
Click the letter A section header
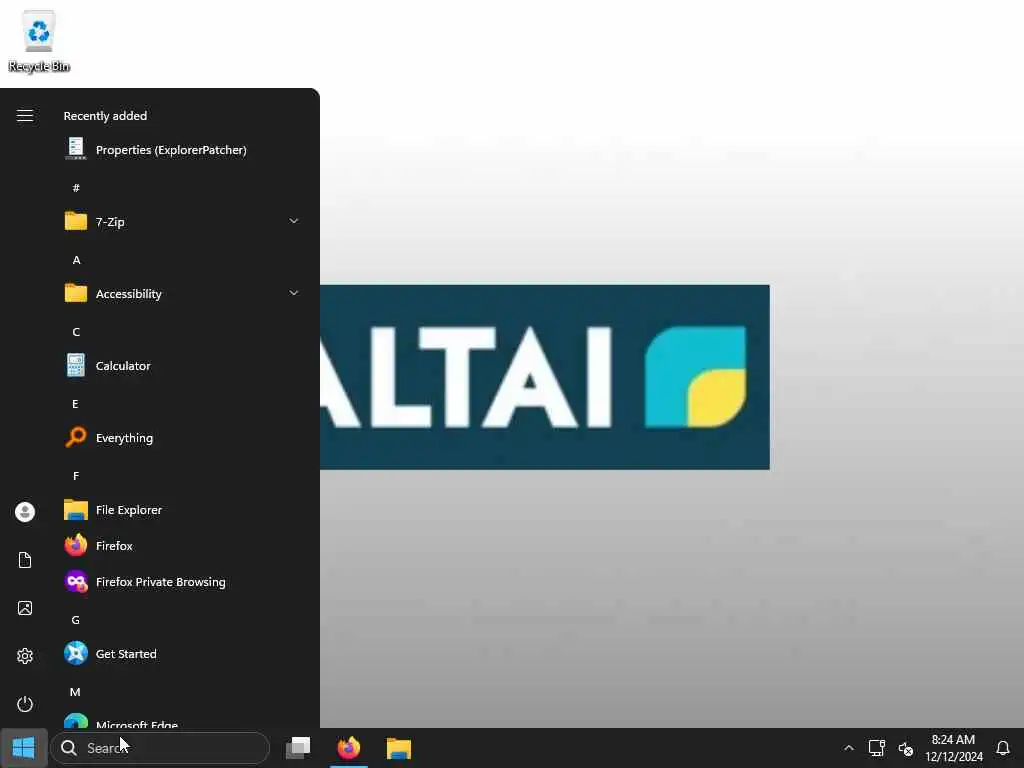(x=76, y=260)
